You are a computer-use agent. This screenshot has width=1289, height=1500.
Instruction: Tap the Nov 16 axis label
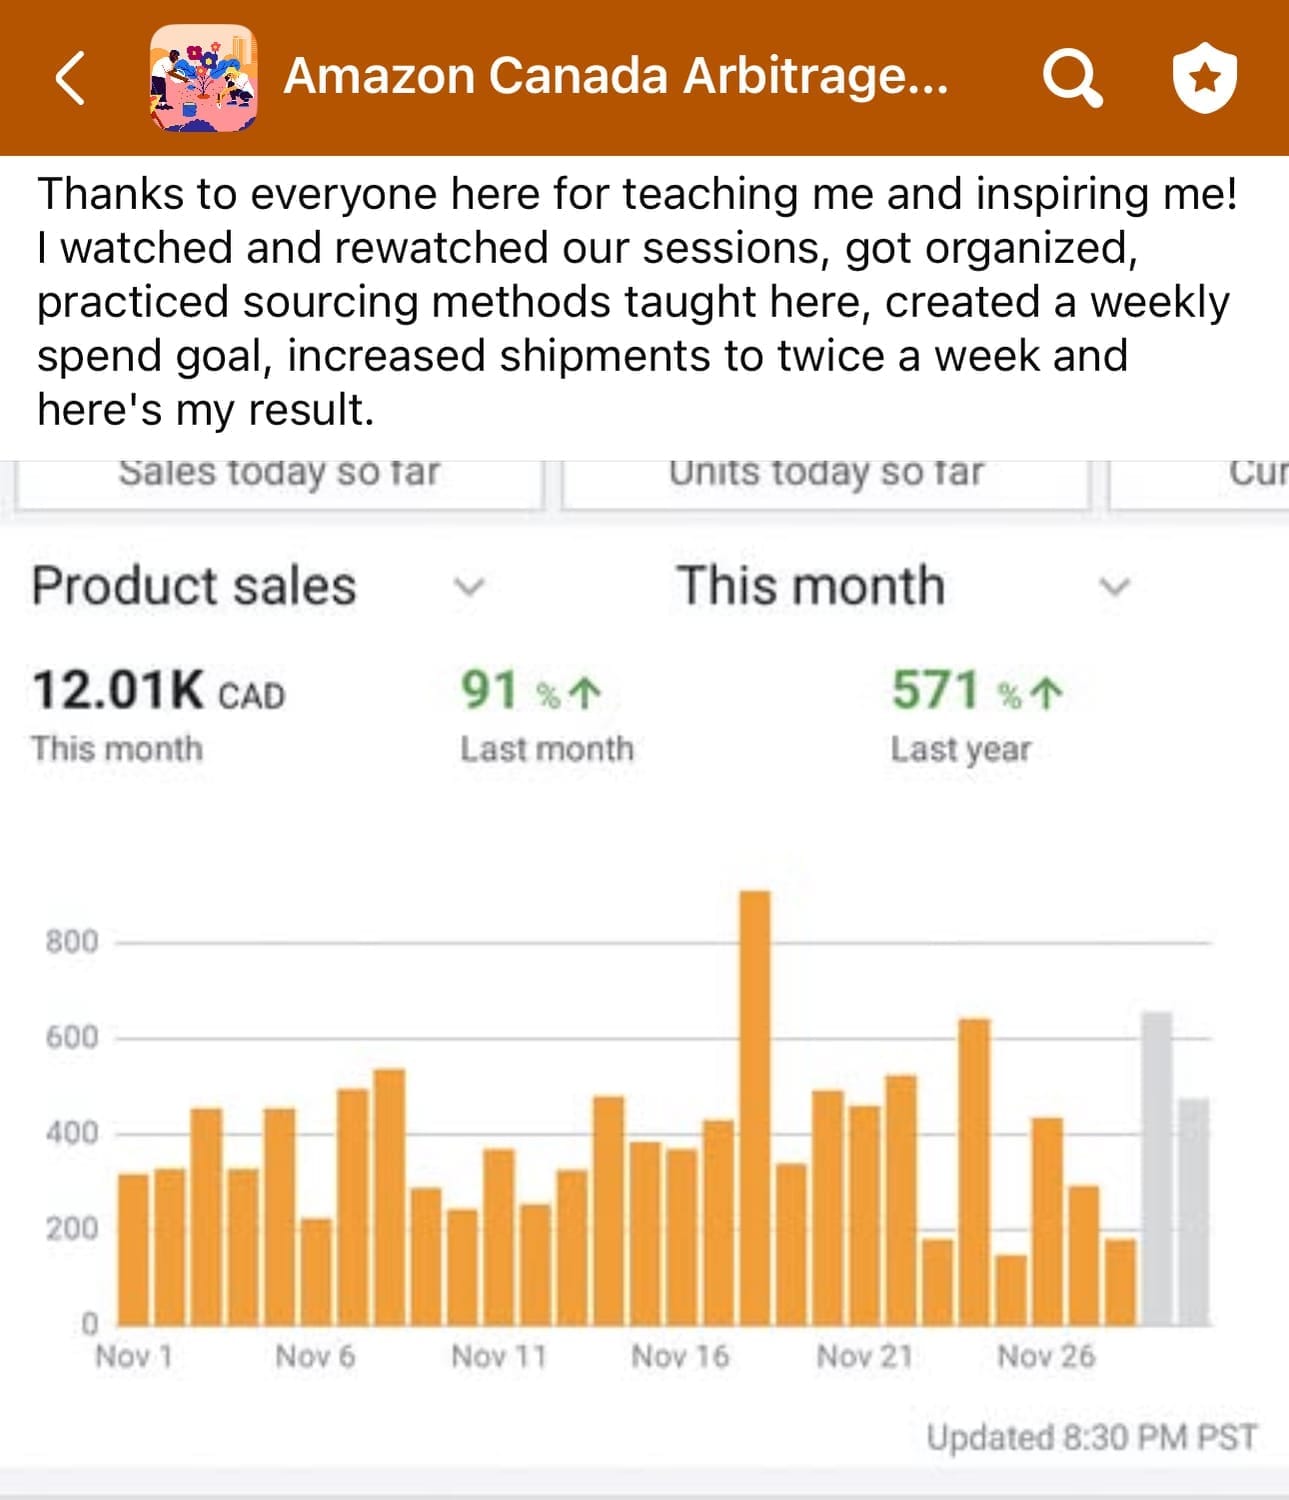point(680,1356)
